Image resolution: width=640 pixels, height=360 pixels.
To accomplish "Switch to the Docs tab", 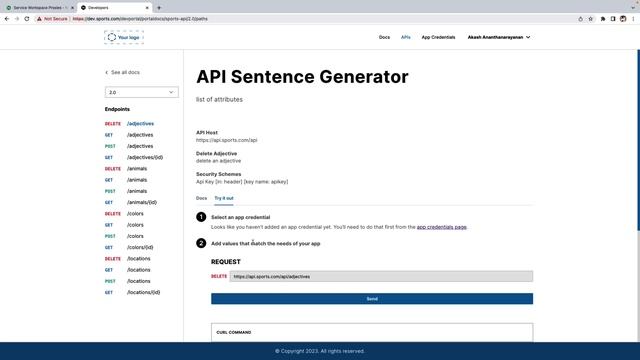I will click(x=201, y=198).
